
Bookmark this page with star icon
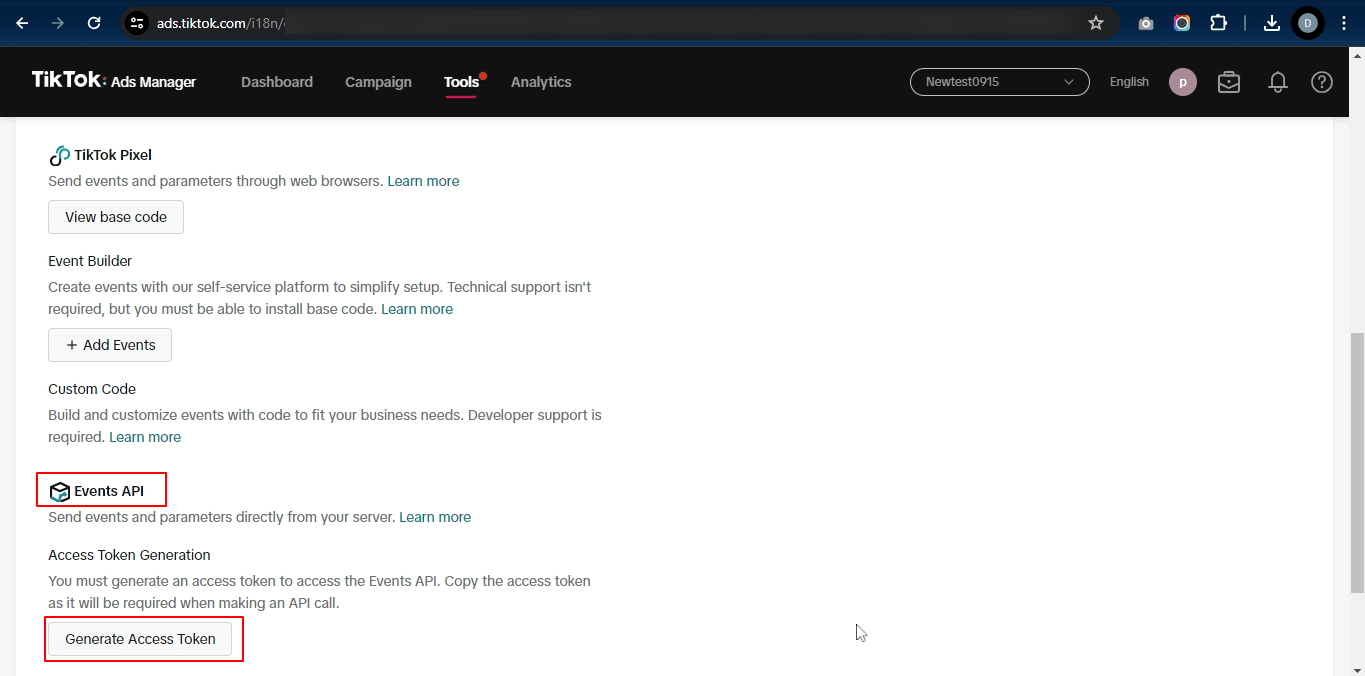coord(1096,23)
